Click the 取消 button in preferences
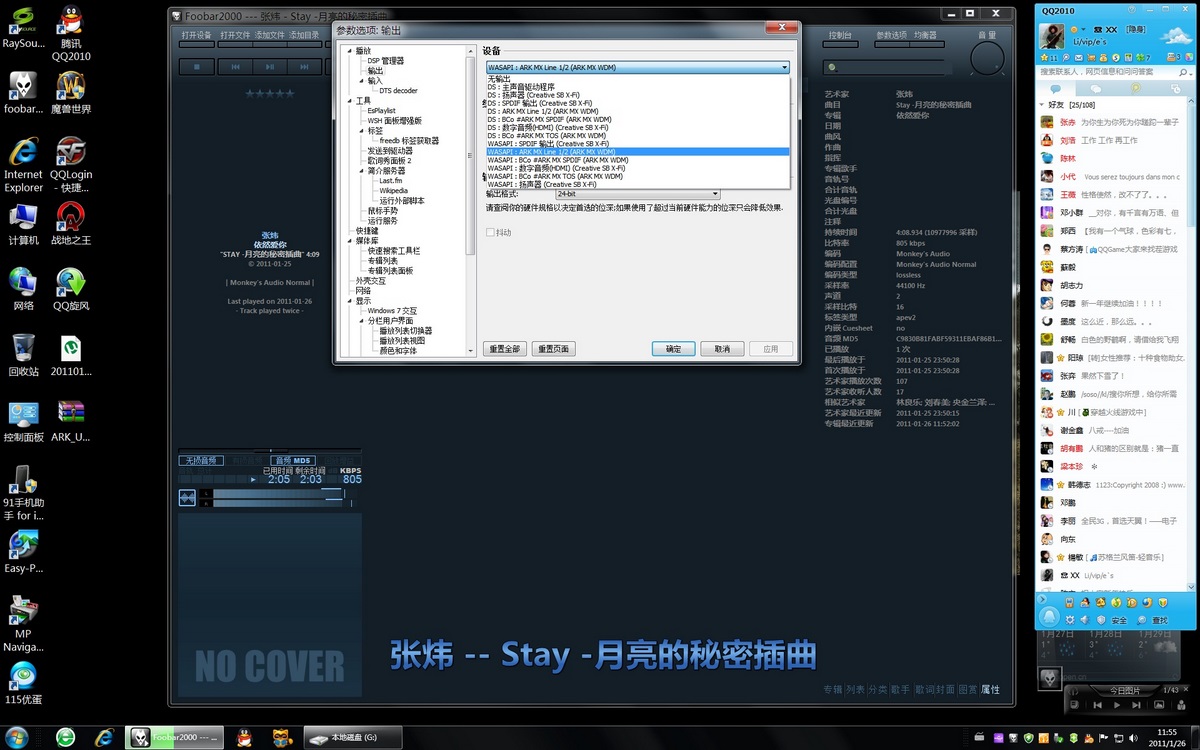The width and height of the screenshot is (1200, 750). click(722, 349)
